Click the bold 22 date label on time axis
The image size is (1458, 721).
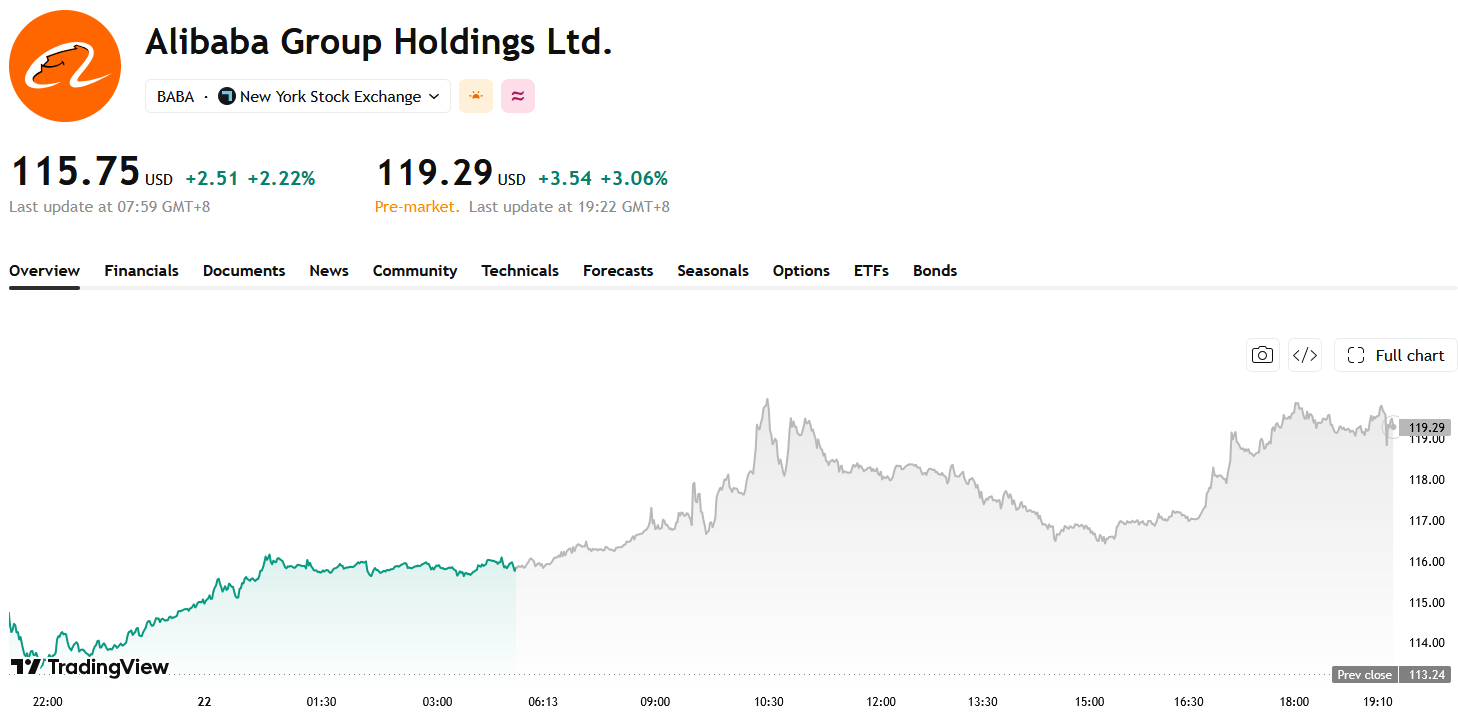(205, 702)
